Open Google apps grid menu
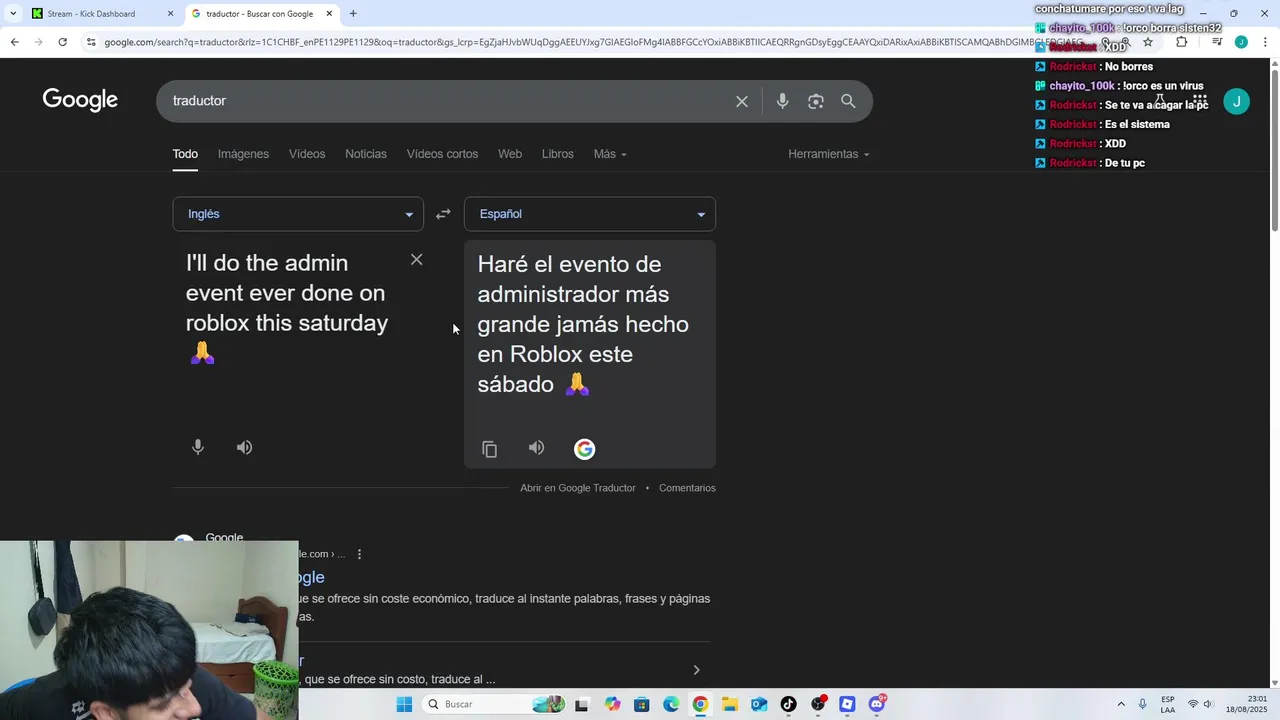 click(x=1199, y=101)
